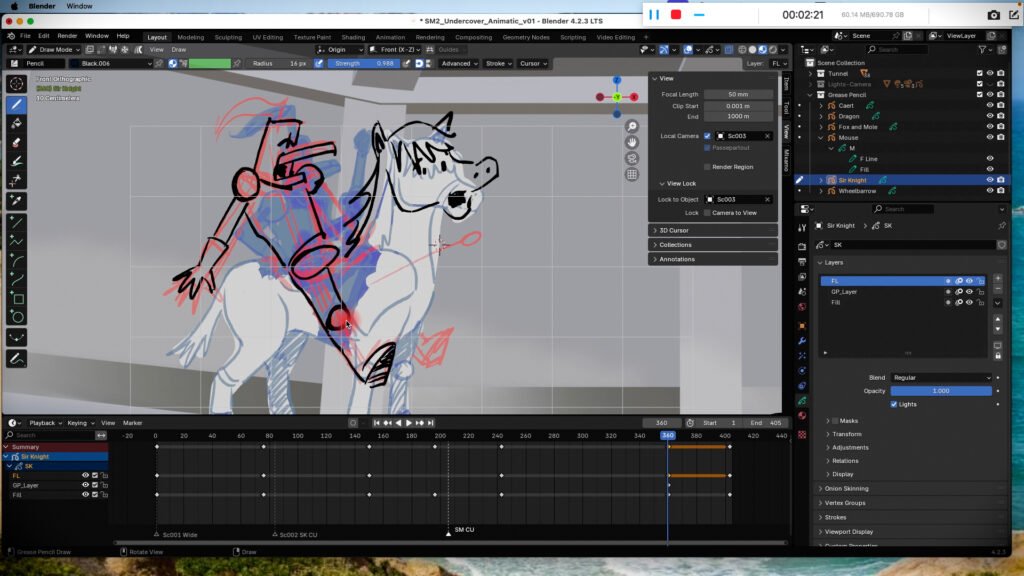Select the Arc tool
Viewport: 1024px width, 576px height.
[x=17, y=261]
